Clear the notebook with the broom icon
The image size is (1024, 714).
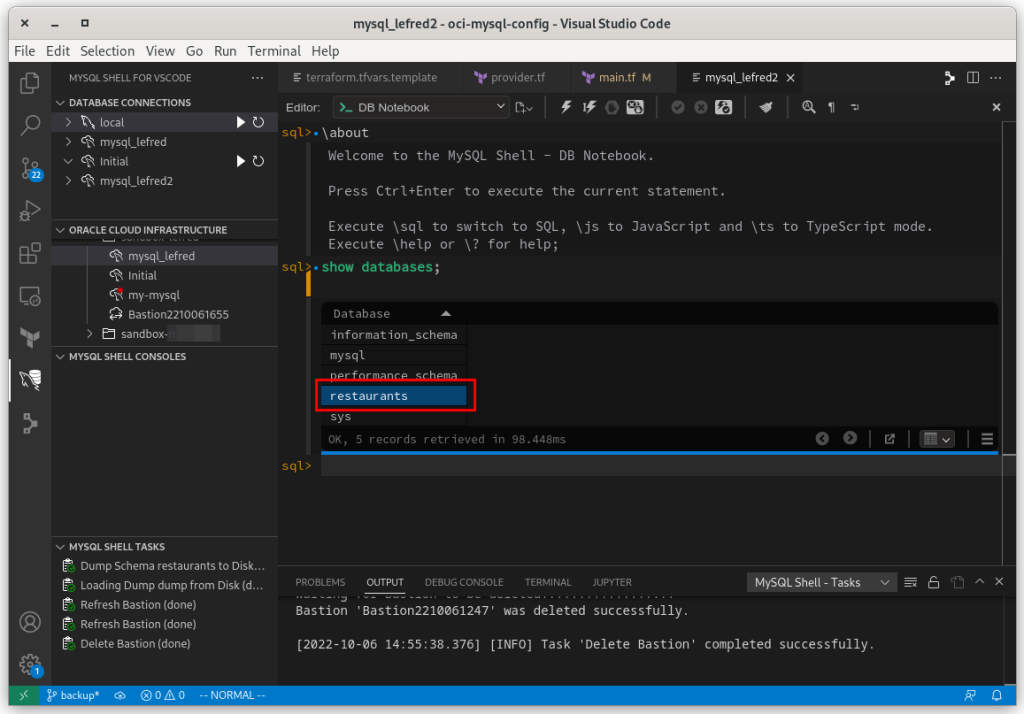click(767, 107)
